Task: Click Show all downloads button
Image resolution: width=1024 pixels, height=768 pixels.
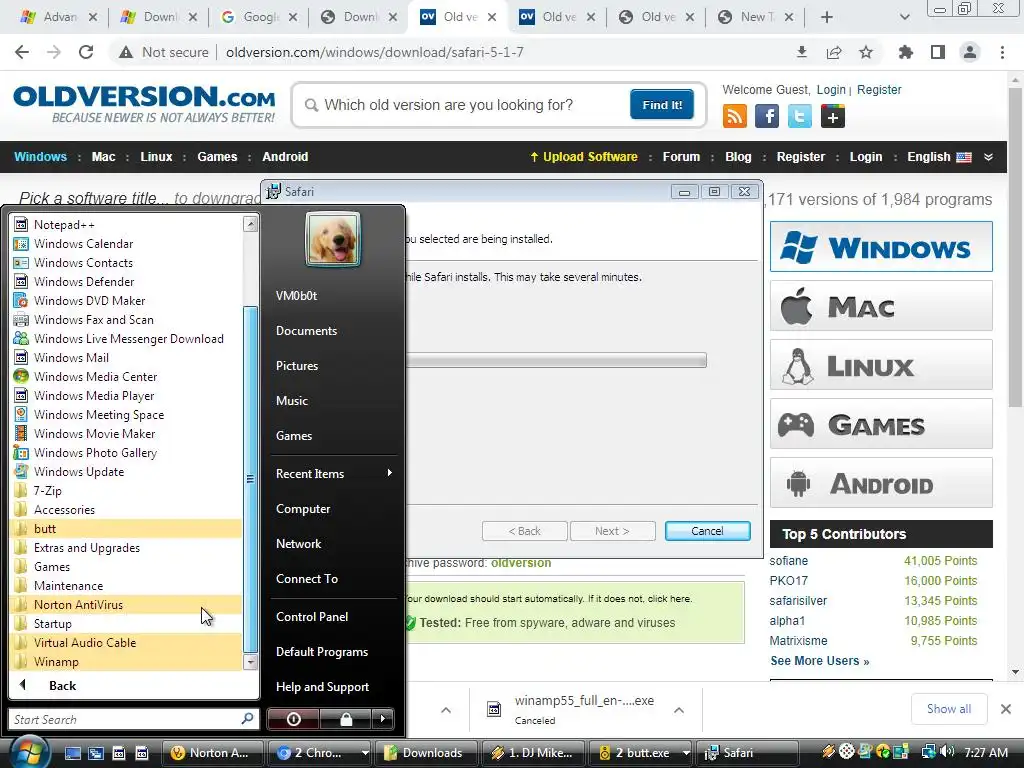Action: [x=948, y=709]
